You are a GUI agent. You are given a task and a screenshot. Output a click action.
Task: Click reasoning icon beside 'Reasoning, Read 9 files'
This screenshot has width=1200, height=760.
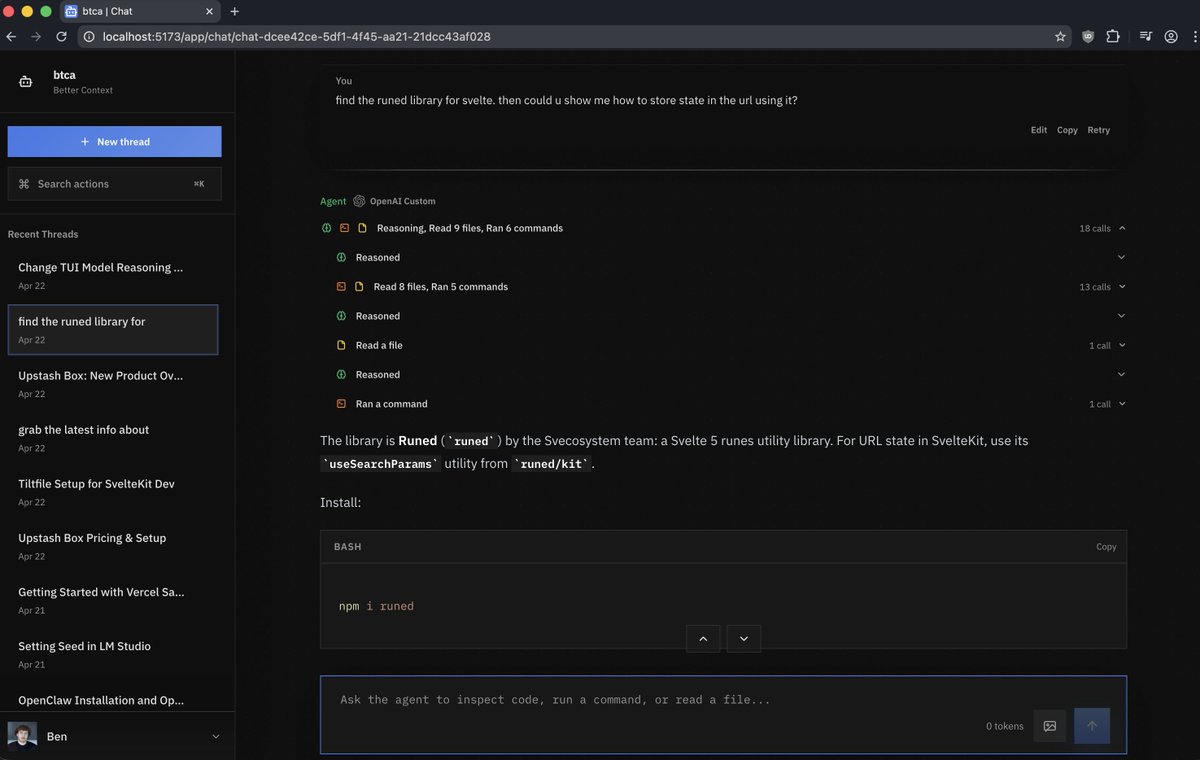pyautogui.click(x=326, y=228)
